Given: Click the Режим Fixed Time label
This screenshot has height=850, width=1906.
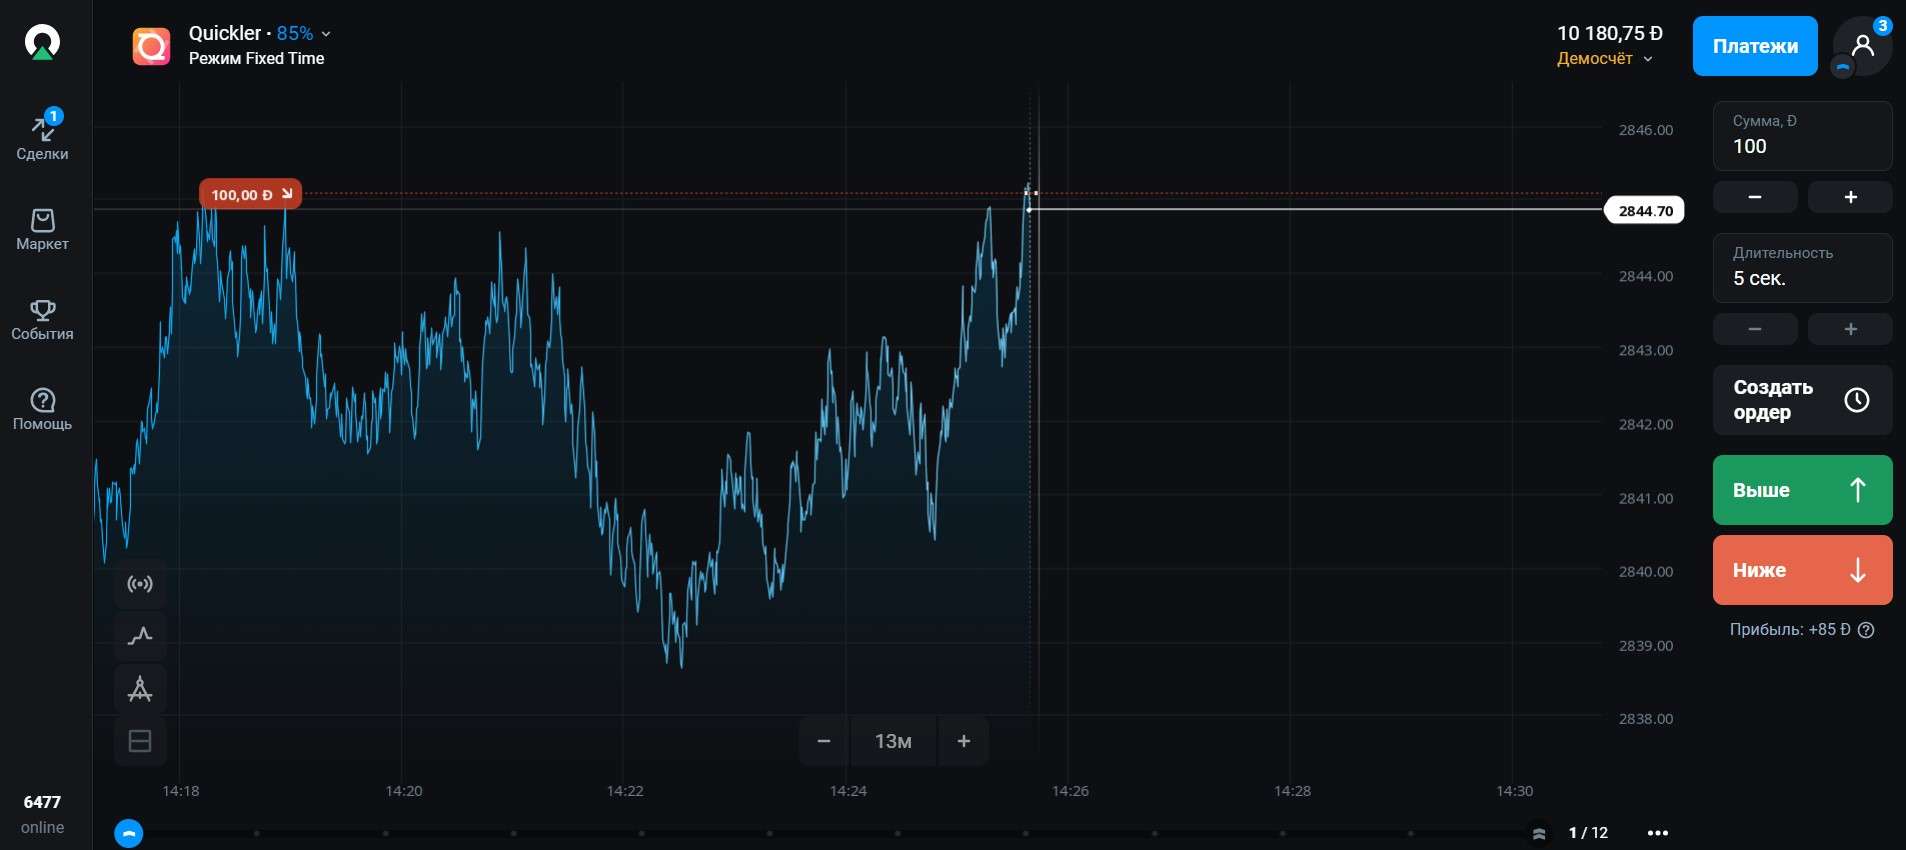Looking at the screenshot, I should point(257,59).
